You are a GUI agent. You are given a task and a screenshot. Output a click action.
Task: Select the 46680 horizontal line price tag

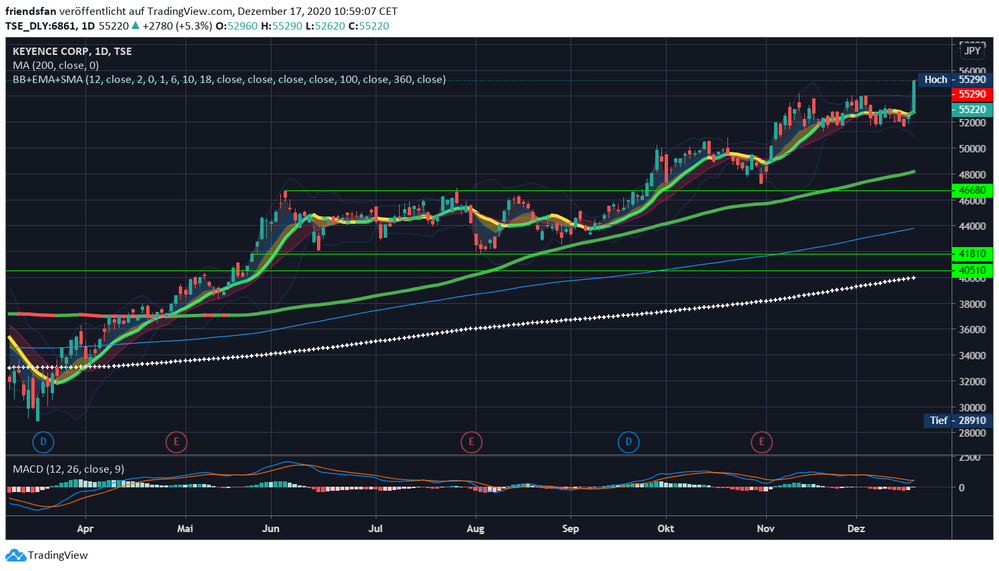[x=971, y=189]
